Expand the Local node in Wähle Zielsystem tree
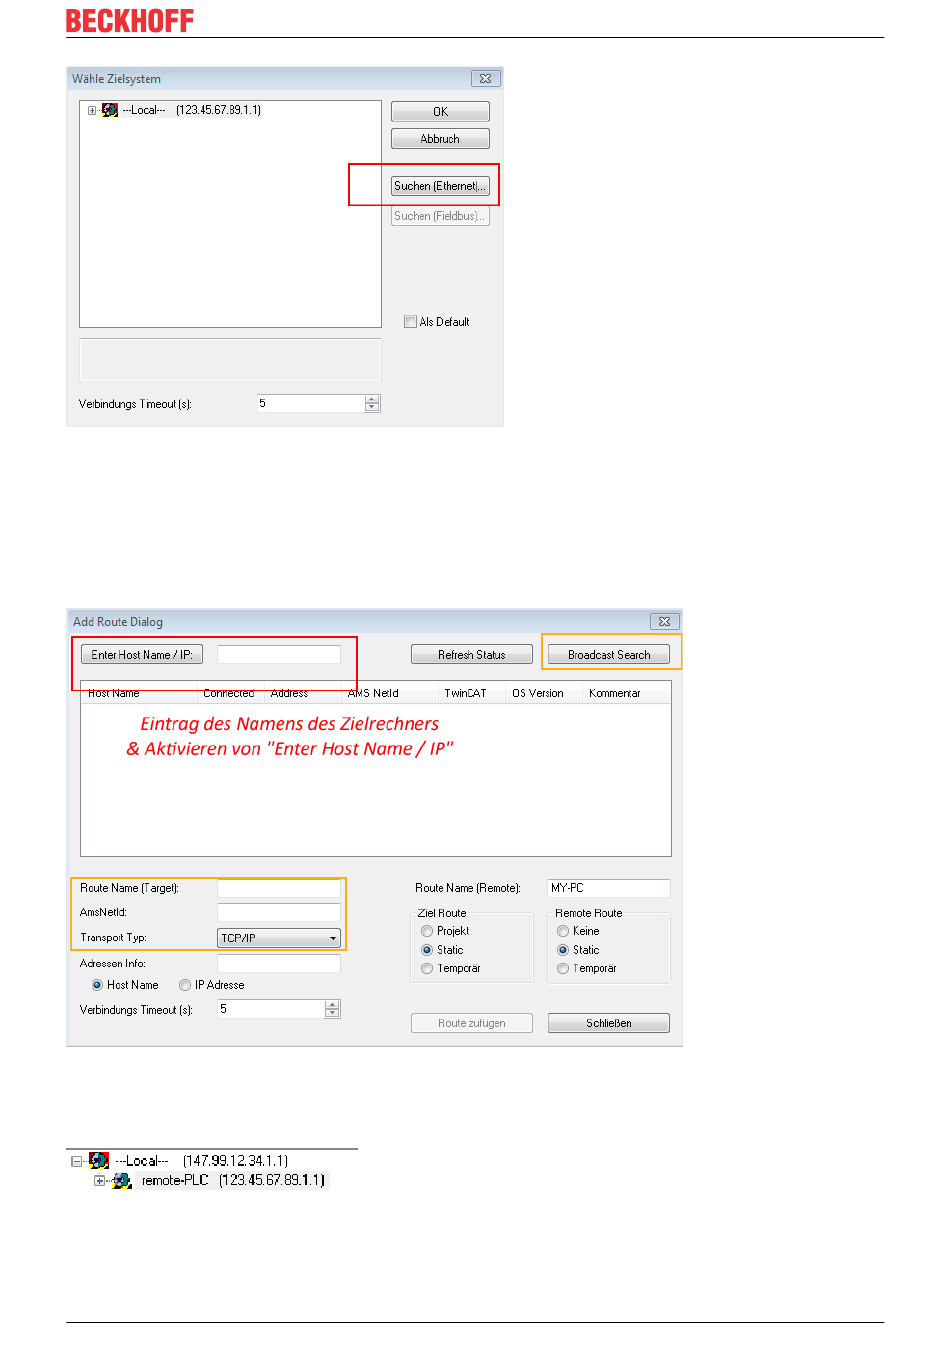 pos(92,111)
